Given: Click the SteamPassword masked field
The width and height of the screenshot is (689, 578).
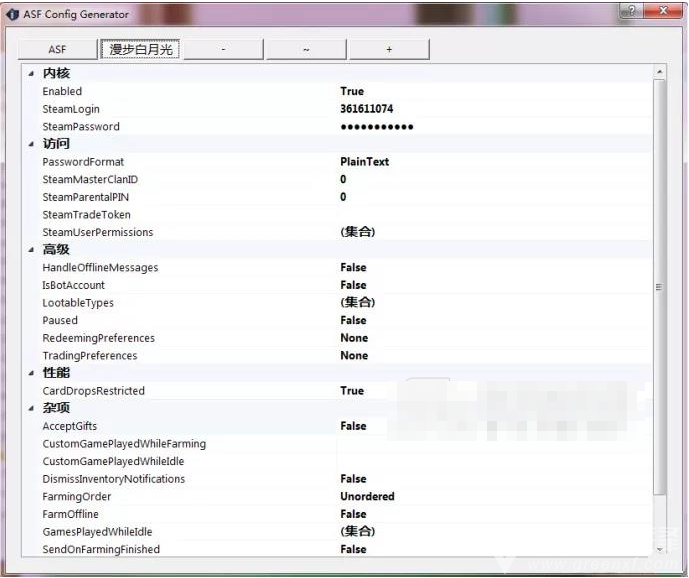Looking at the screenshot, I should 377,127.
